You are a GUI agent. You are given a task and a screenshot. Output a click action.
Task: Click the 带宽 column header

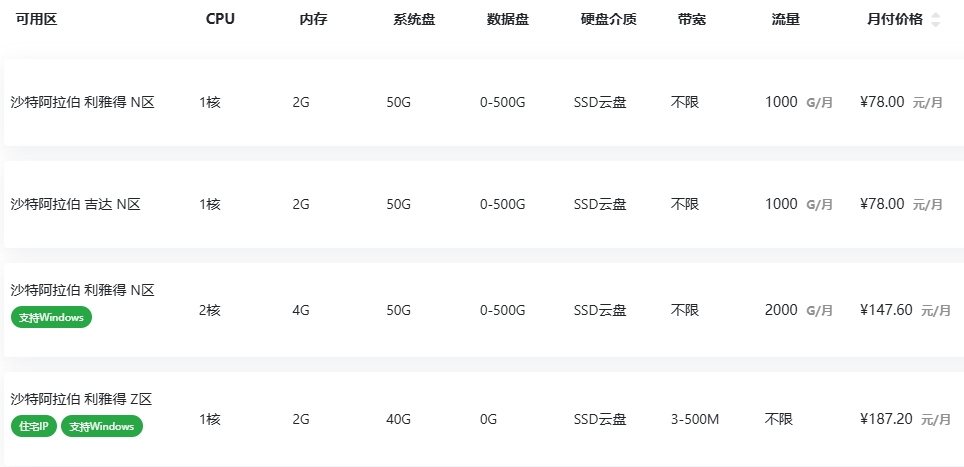pos(691,19)
